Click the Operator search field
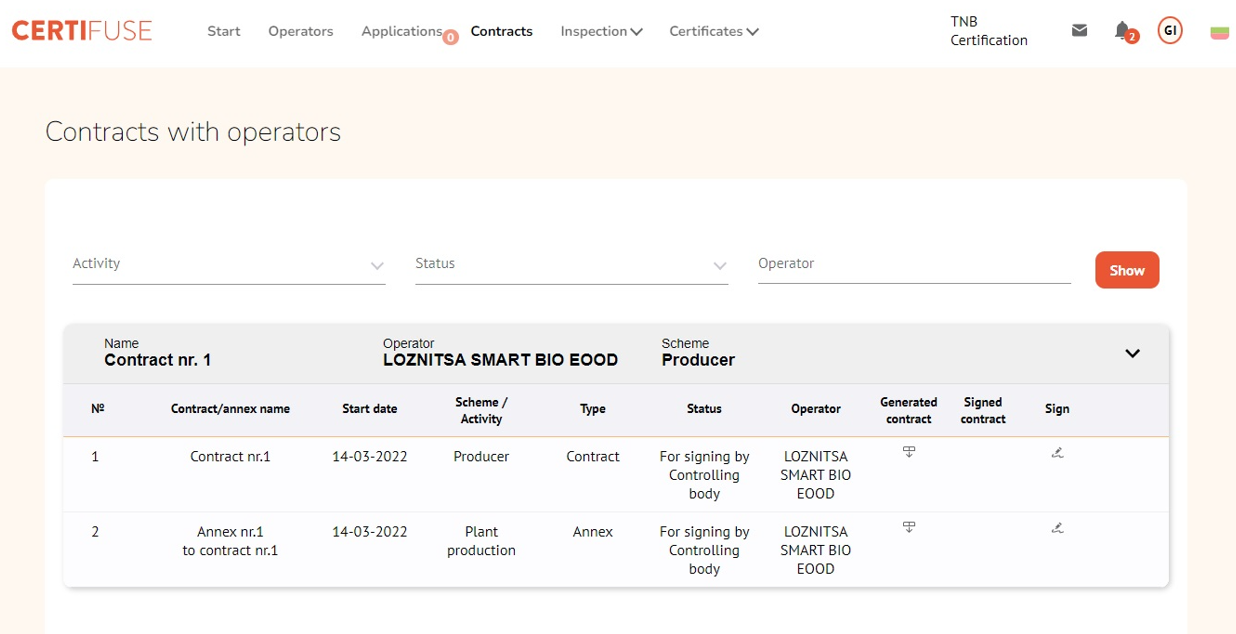1236x634 pixels. click(x=913, y=265)
